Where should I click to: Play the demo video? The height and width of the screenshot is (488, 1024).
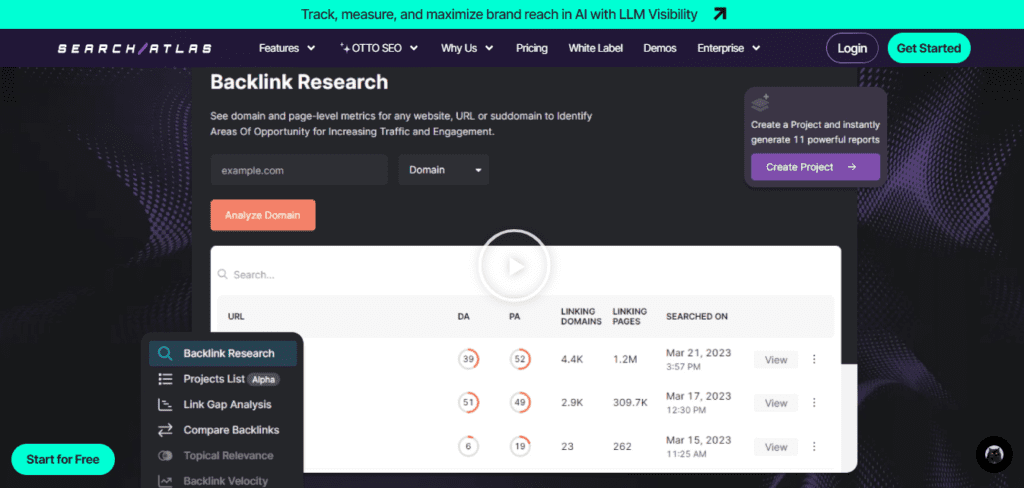(514, 265)
